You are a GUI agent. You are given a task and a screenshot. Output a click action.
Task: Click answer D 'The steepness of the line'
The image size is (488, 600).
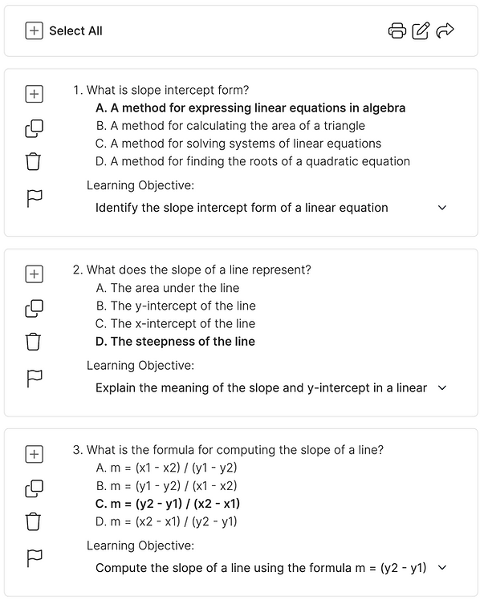(175, 341)
